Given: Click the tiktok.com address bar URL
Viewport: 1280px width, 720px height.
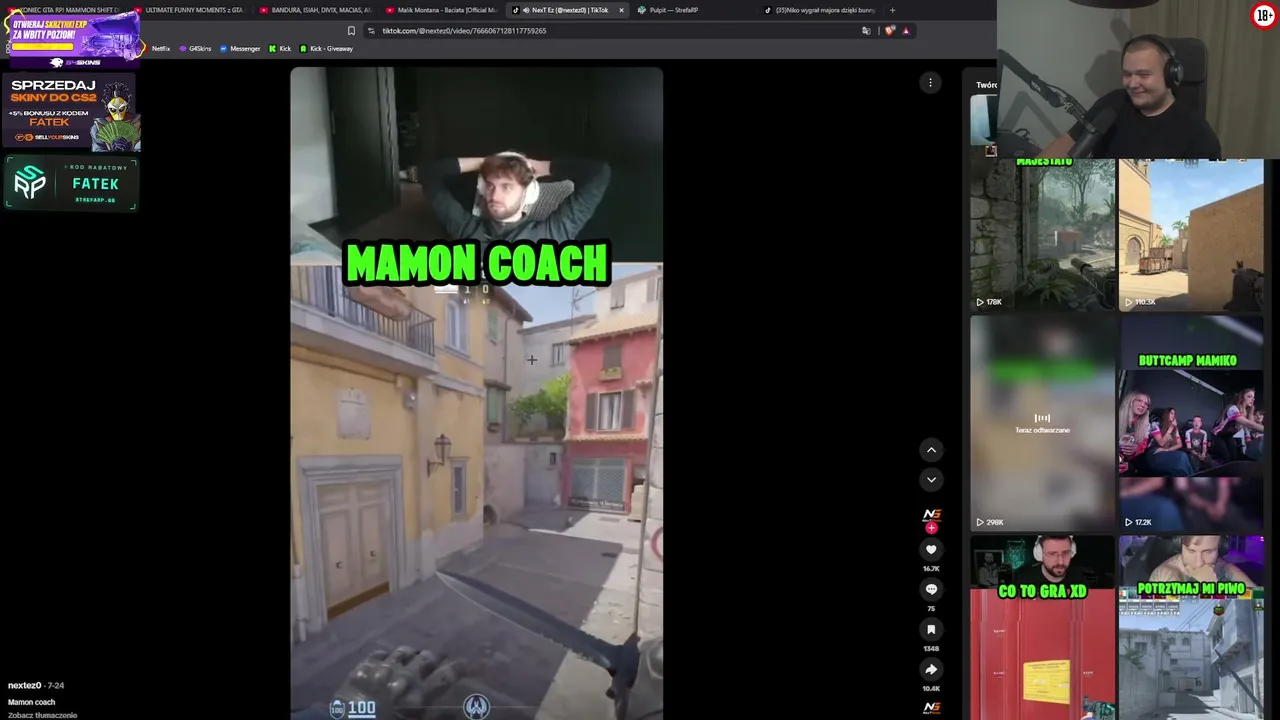Looking at the screenshot, I should [x=464, y=31].
